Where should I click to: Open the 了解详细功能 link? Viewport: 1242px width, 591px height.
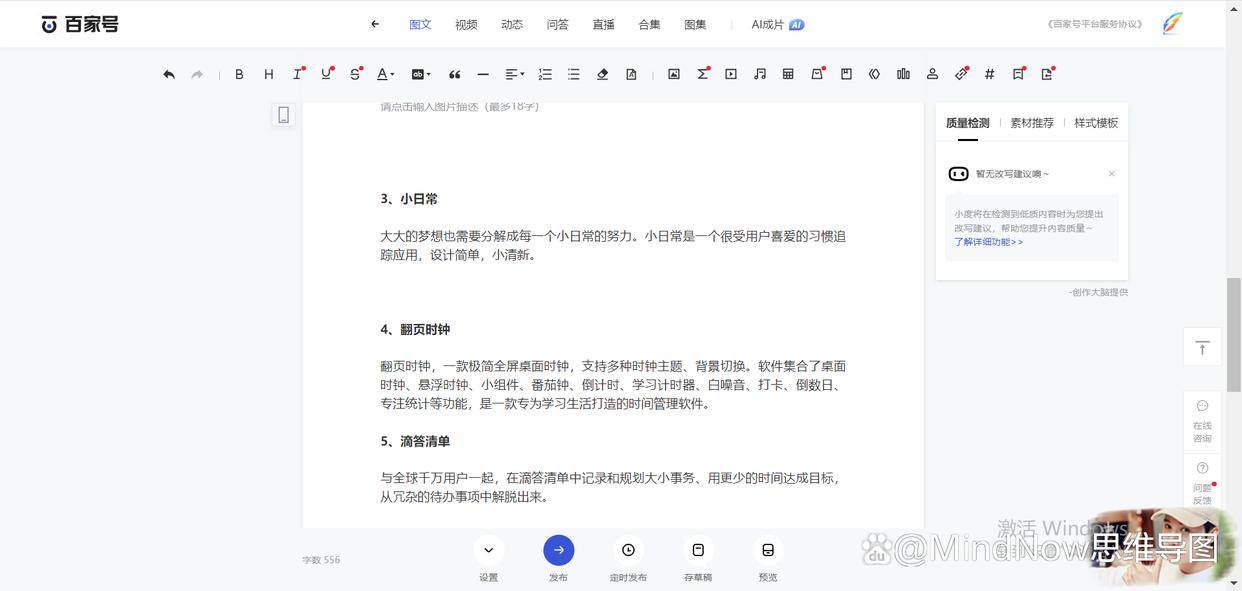[x=988, y=242]
